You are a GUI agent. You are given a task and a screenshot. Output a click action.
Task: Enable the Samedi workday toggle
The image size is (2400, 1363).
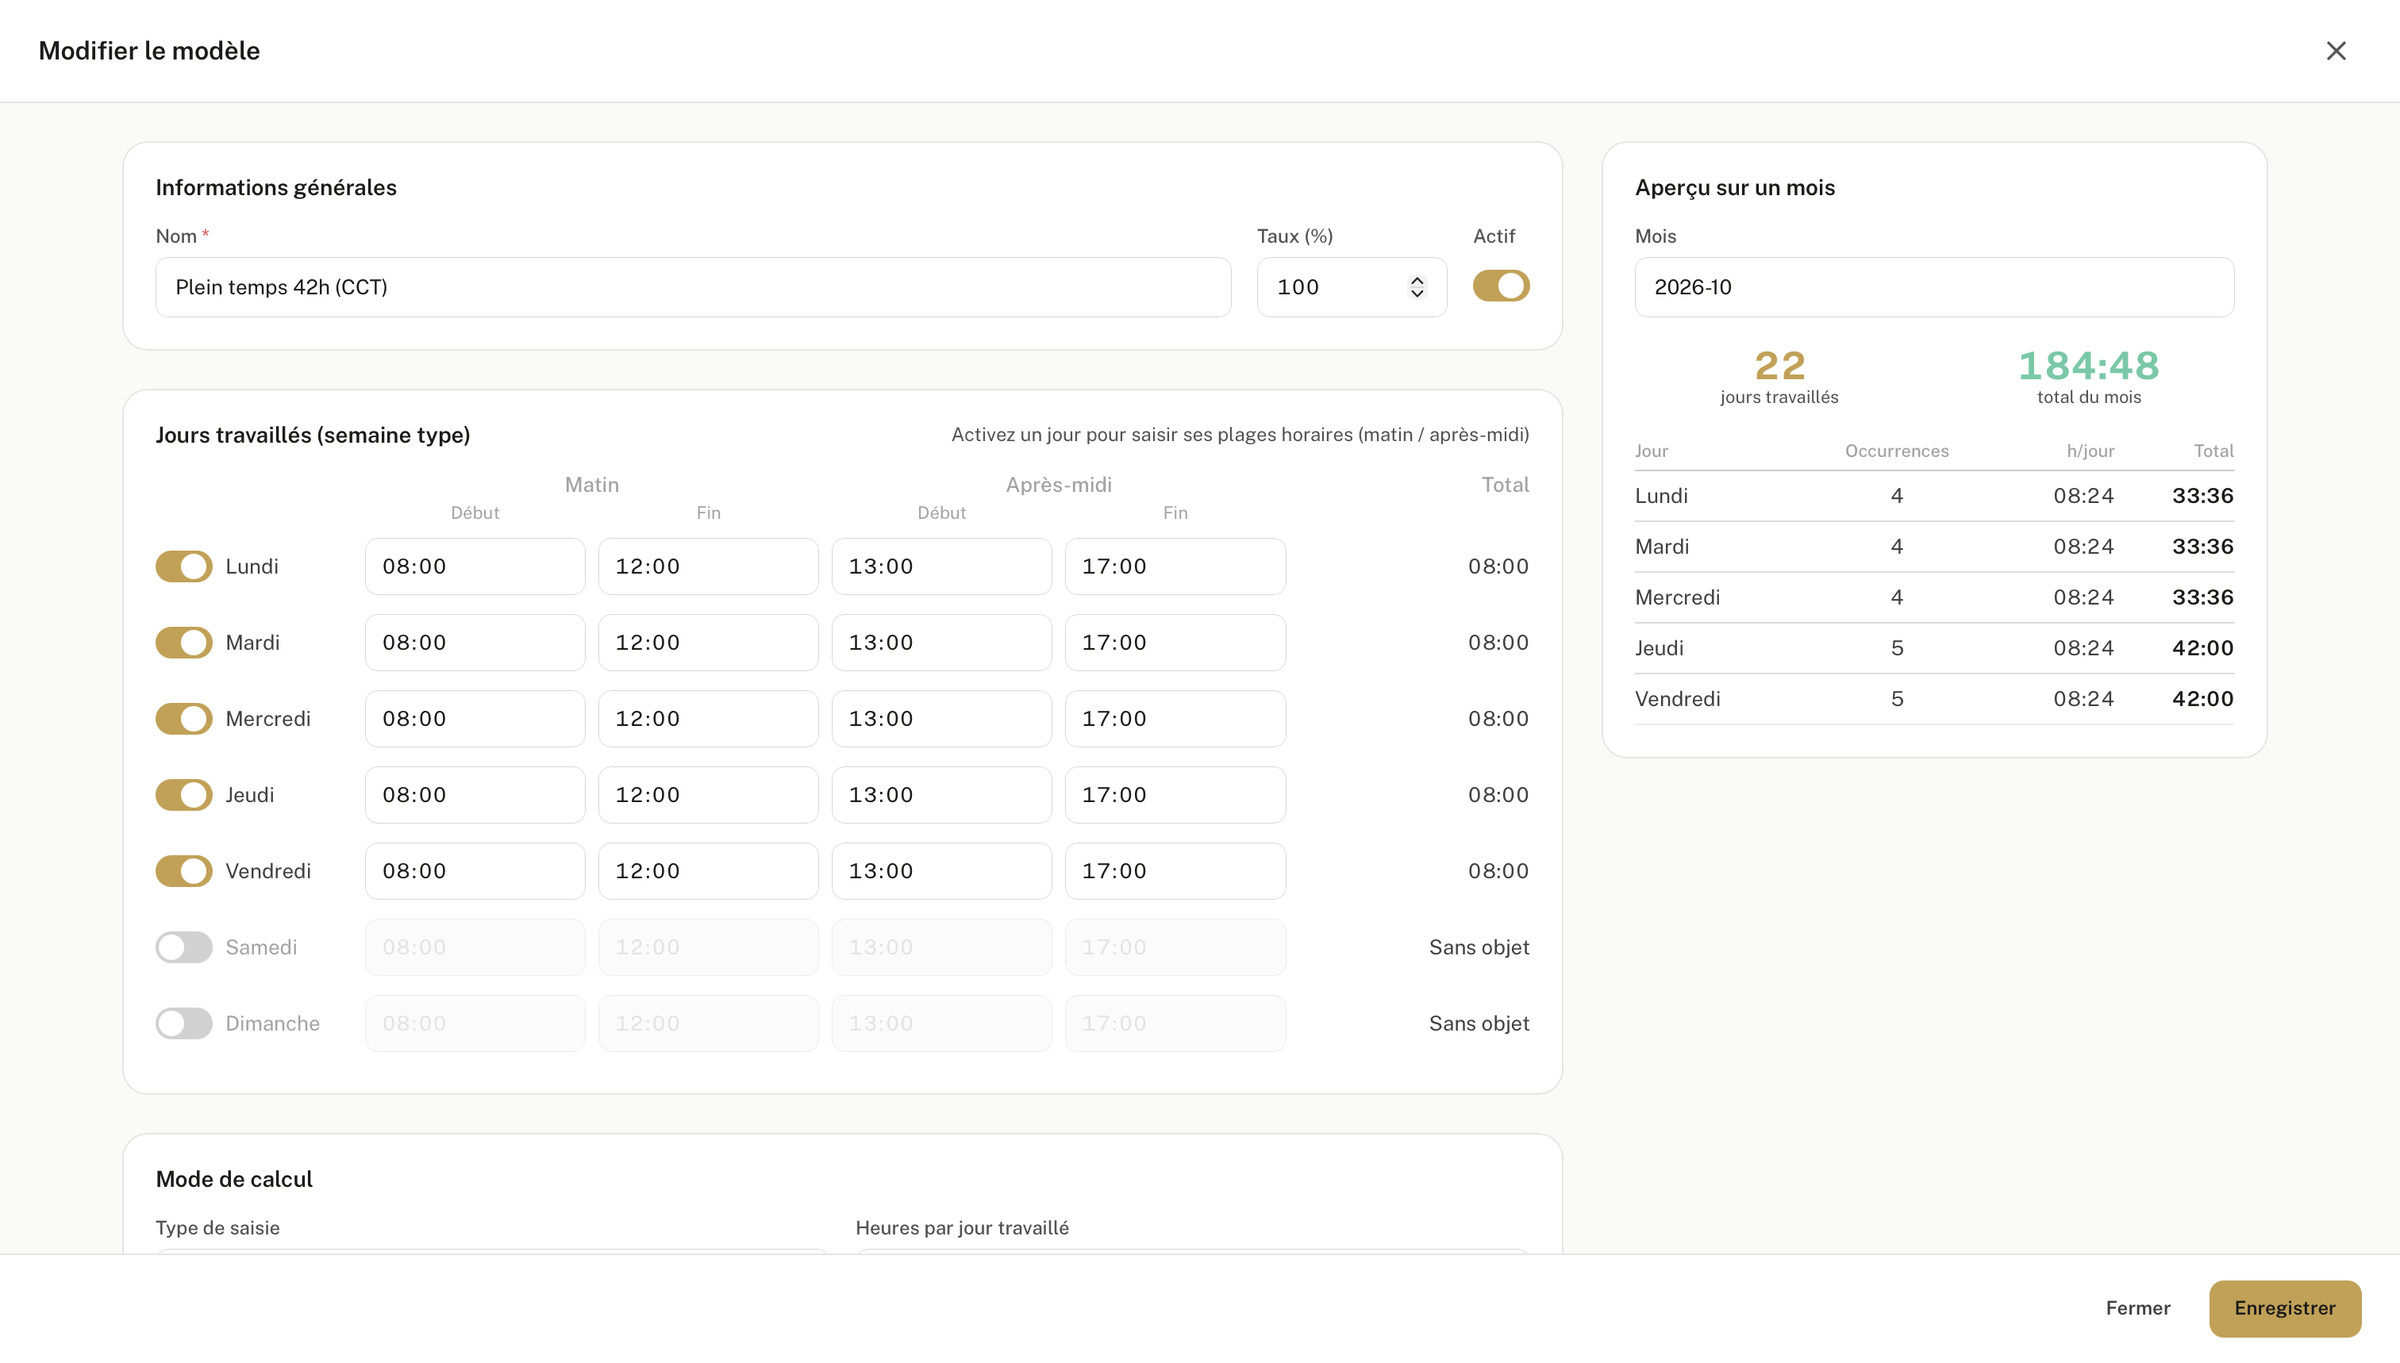pos(184,947)
